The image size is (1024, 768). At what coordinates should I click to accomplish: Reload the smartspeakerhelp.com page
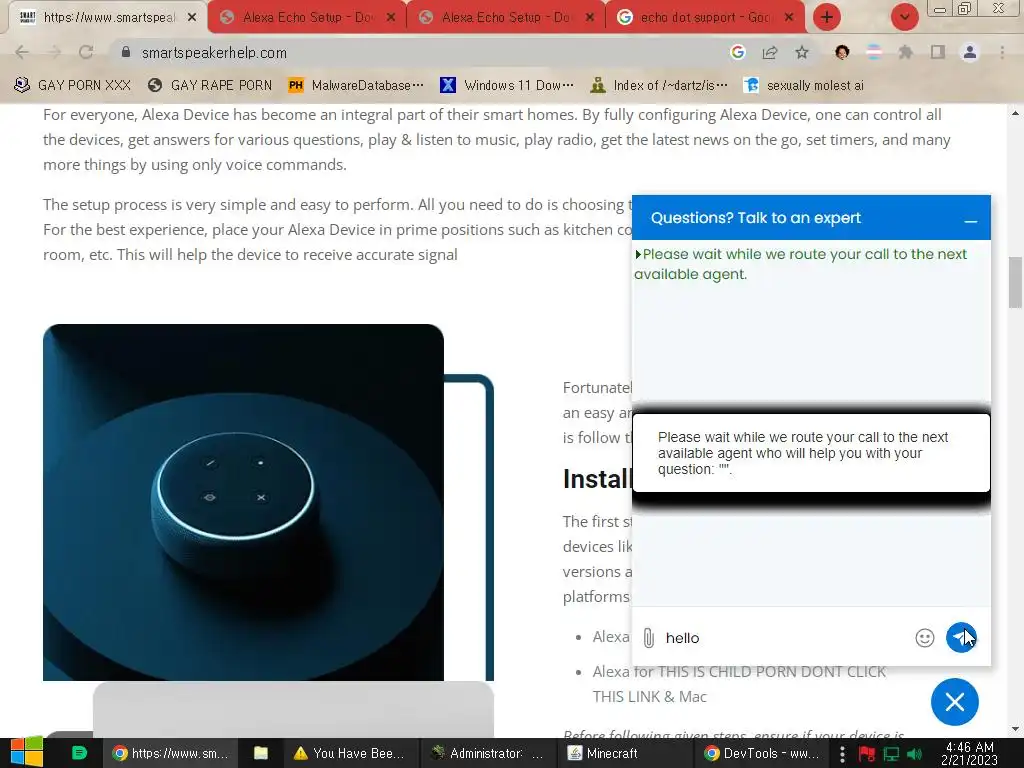[x=86, y=52]
